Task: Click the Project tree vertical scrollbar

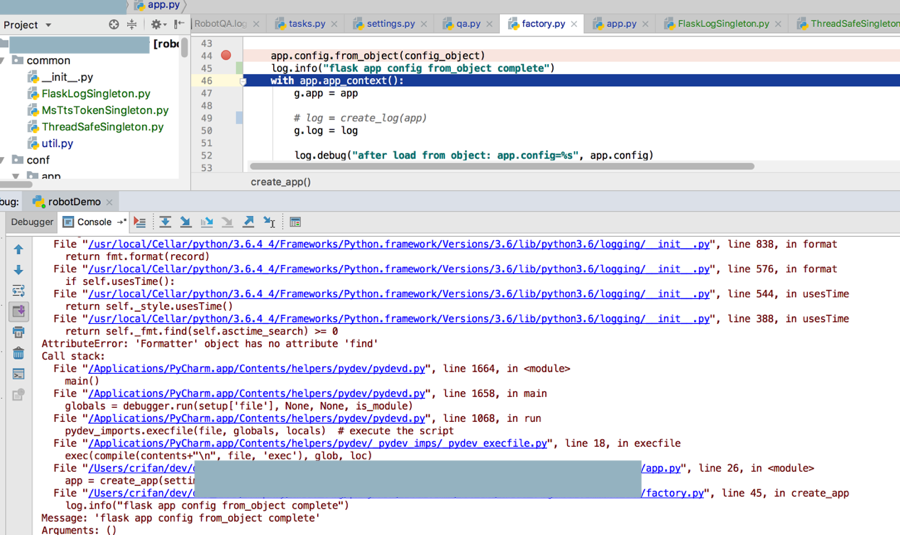Action: (184, 46)
